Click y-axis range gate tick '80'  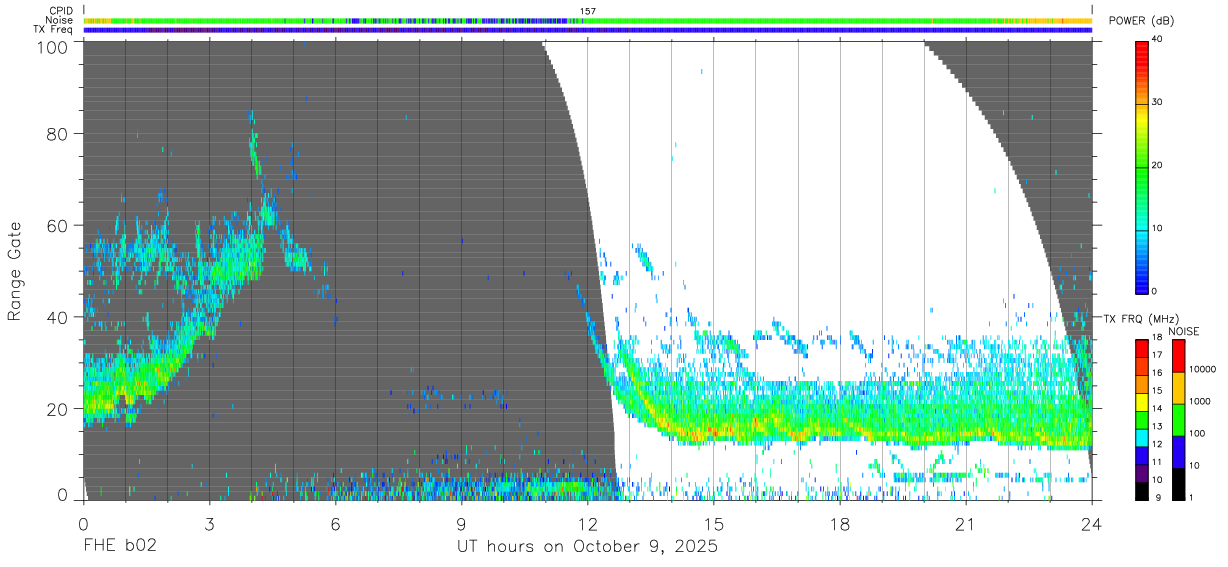pos(56,134)
